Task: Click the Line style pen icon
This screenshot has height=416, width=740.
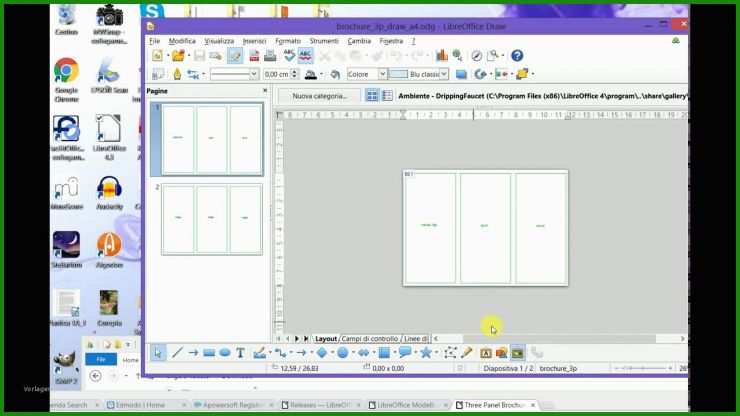Action: pos(177,74)
